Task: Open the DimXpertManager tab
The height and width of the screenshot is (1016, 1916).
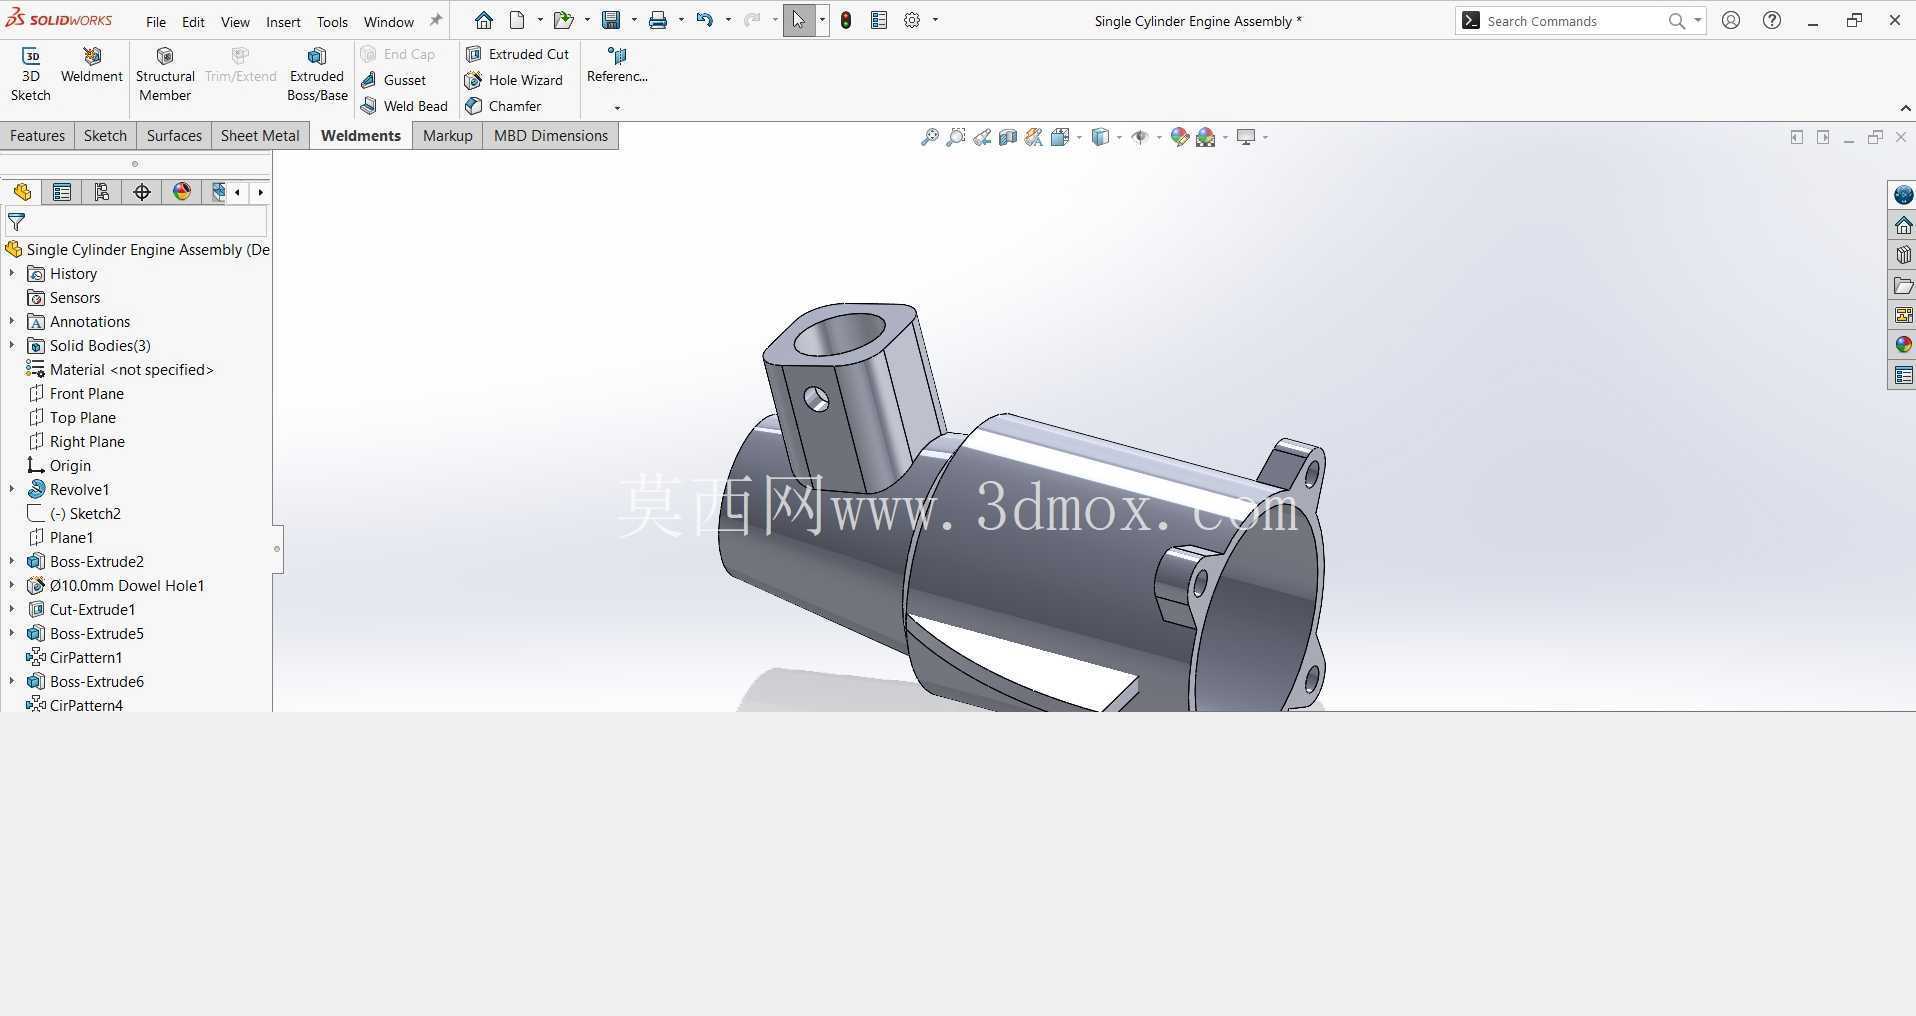Action: 142,192
